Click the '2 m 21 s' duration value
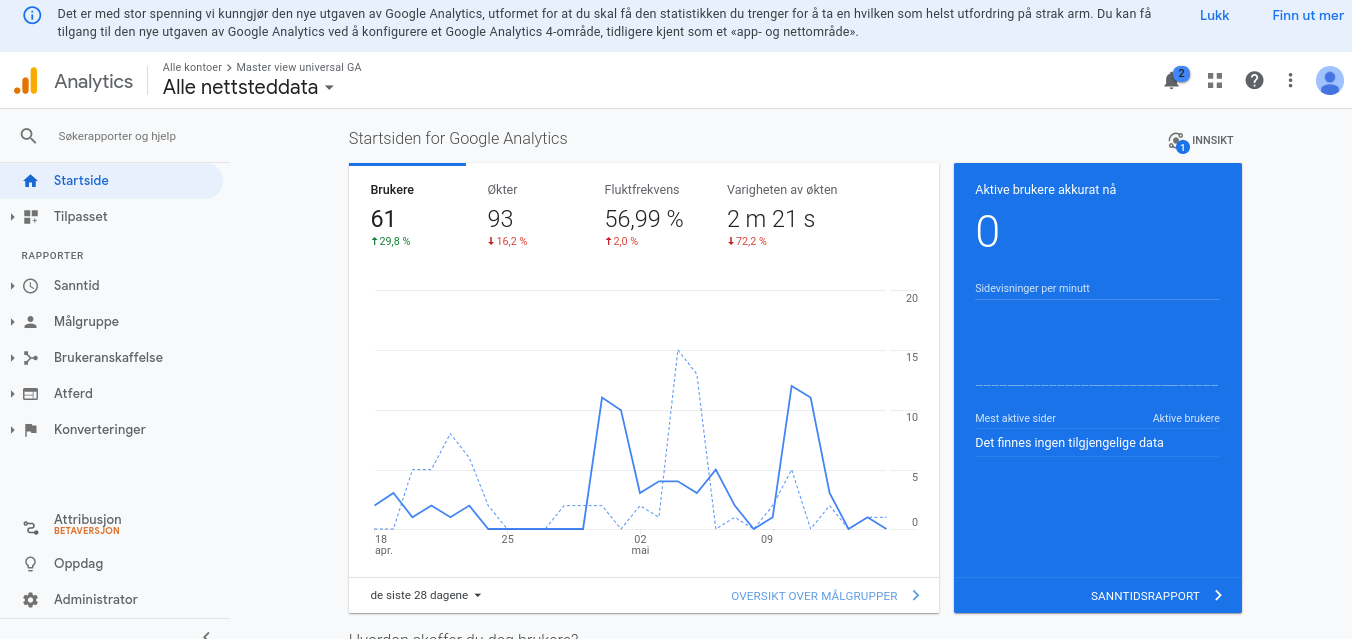Screen dimensions: 1352x639 click(x=771, y=219)
